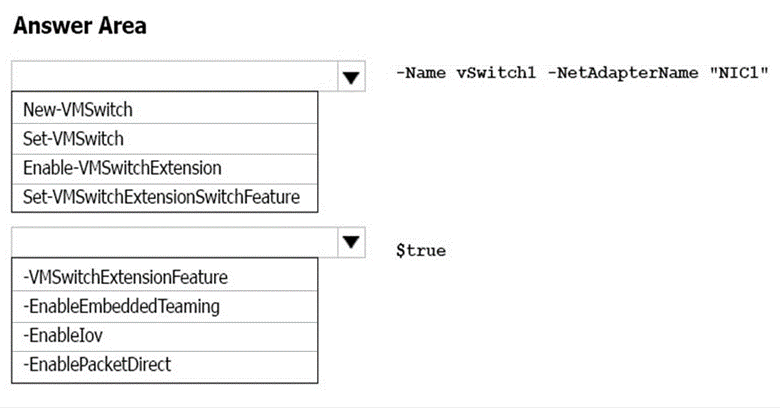Choose -EnableEmbeddedTeaming from the list

click(121, 306)
